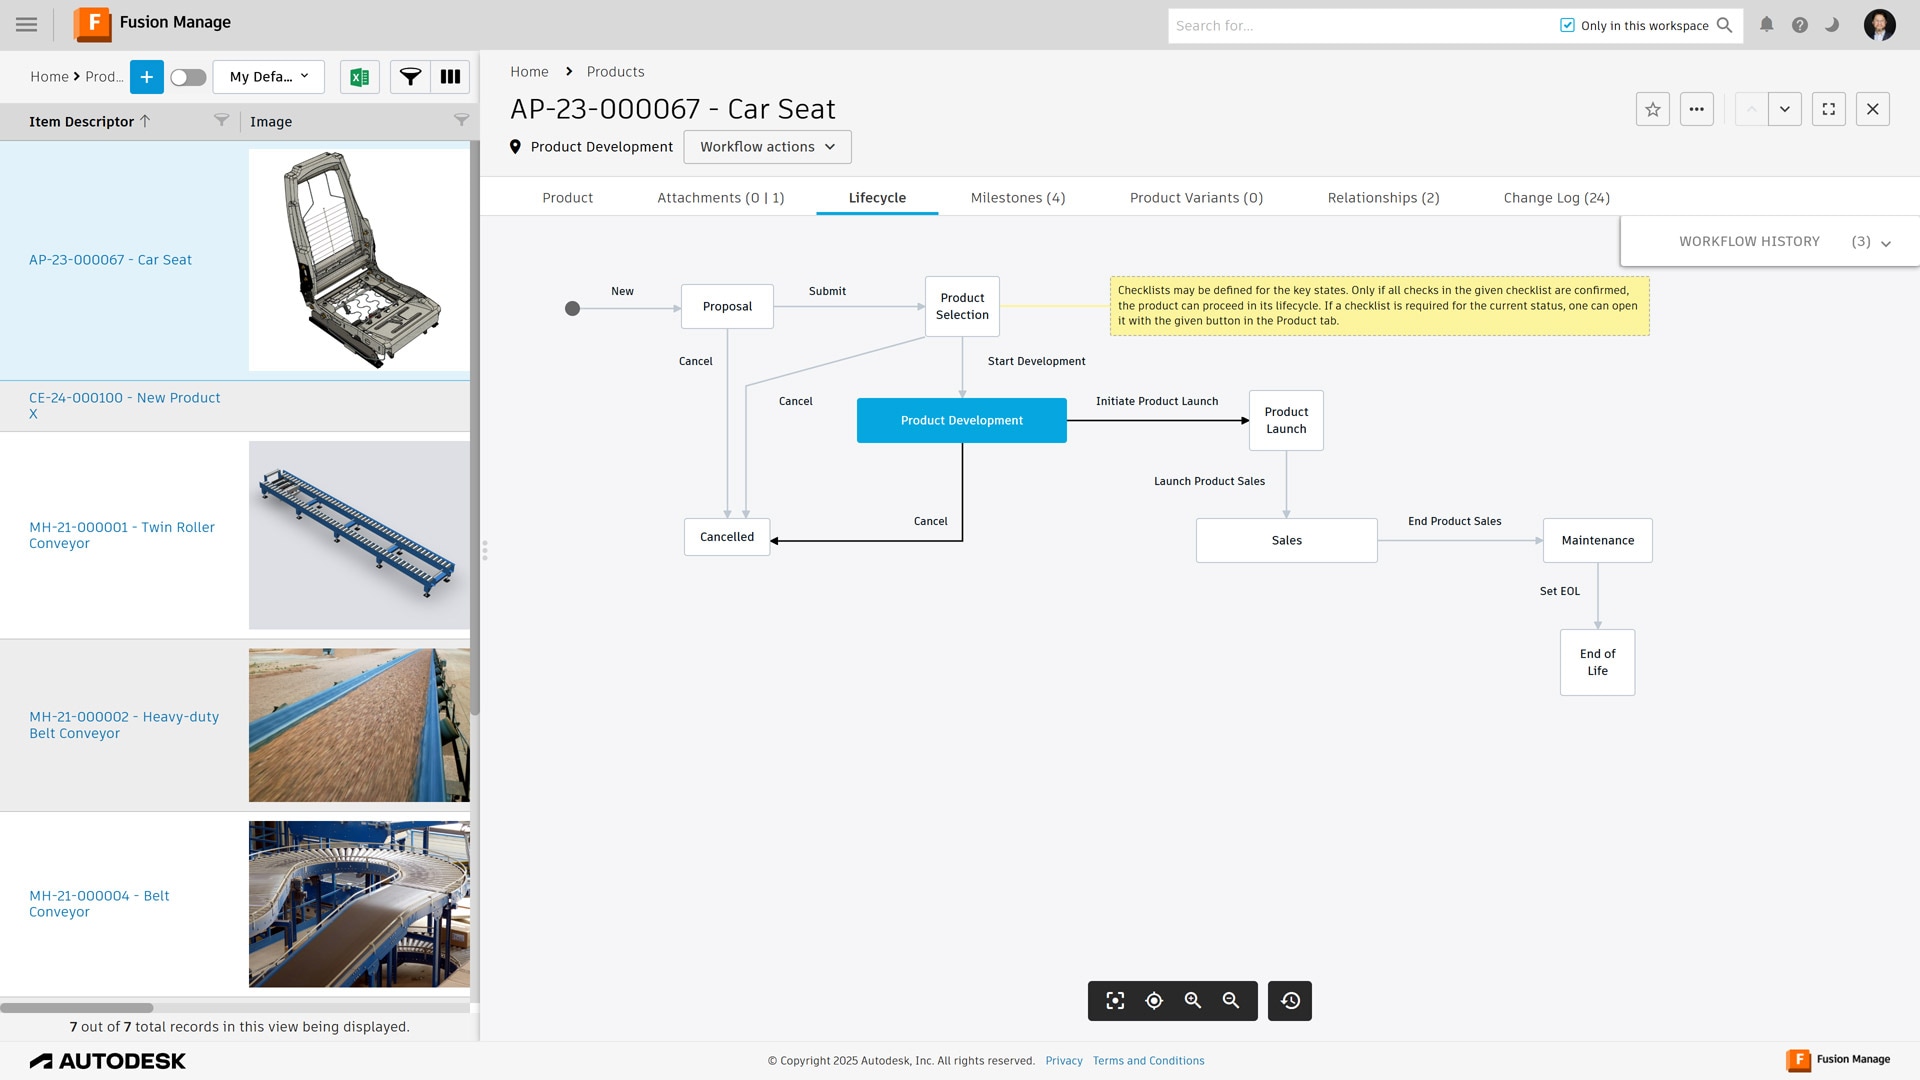Image resolution: width=1920 pixels, height=1080 pixels.
Task: Click the Excel export icon
Action: pos(360,77)
